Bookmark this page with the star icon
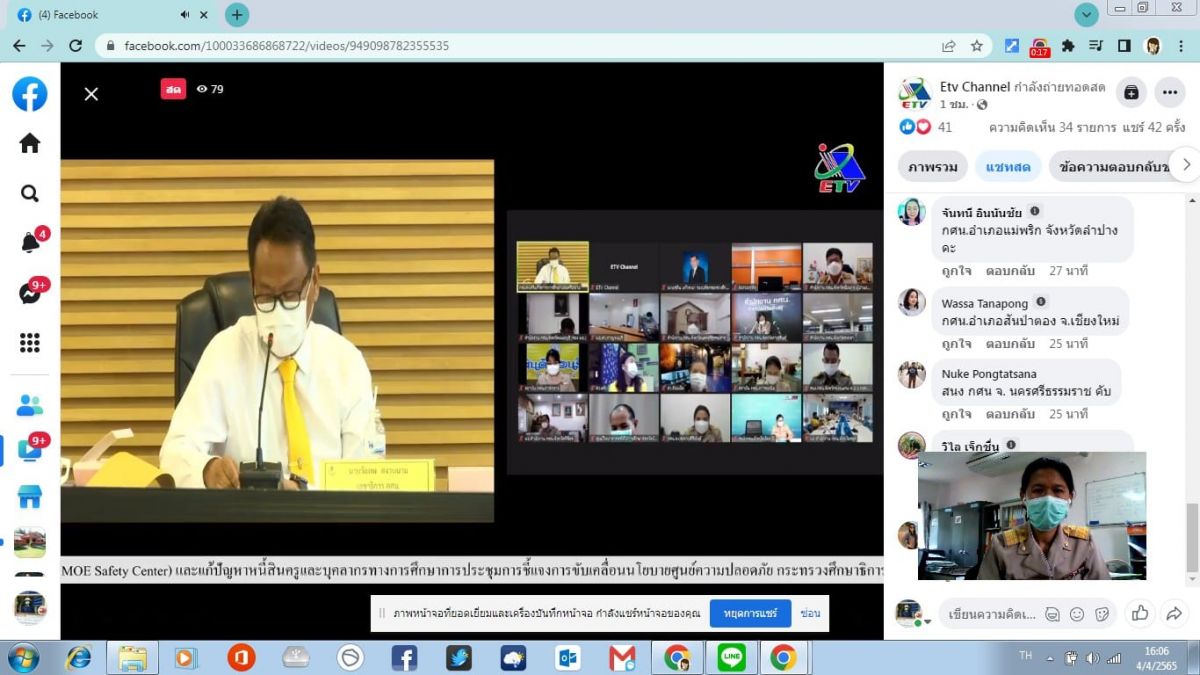 (976, 46)
